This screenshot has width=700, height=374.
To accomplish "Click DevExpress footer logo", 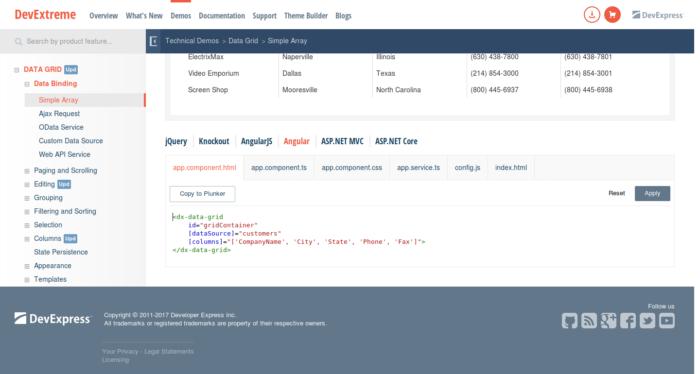I will point(52,319).
